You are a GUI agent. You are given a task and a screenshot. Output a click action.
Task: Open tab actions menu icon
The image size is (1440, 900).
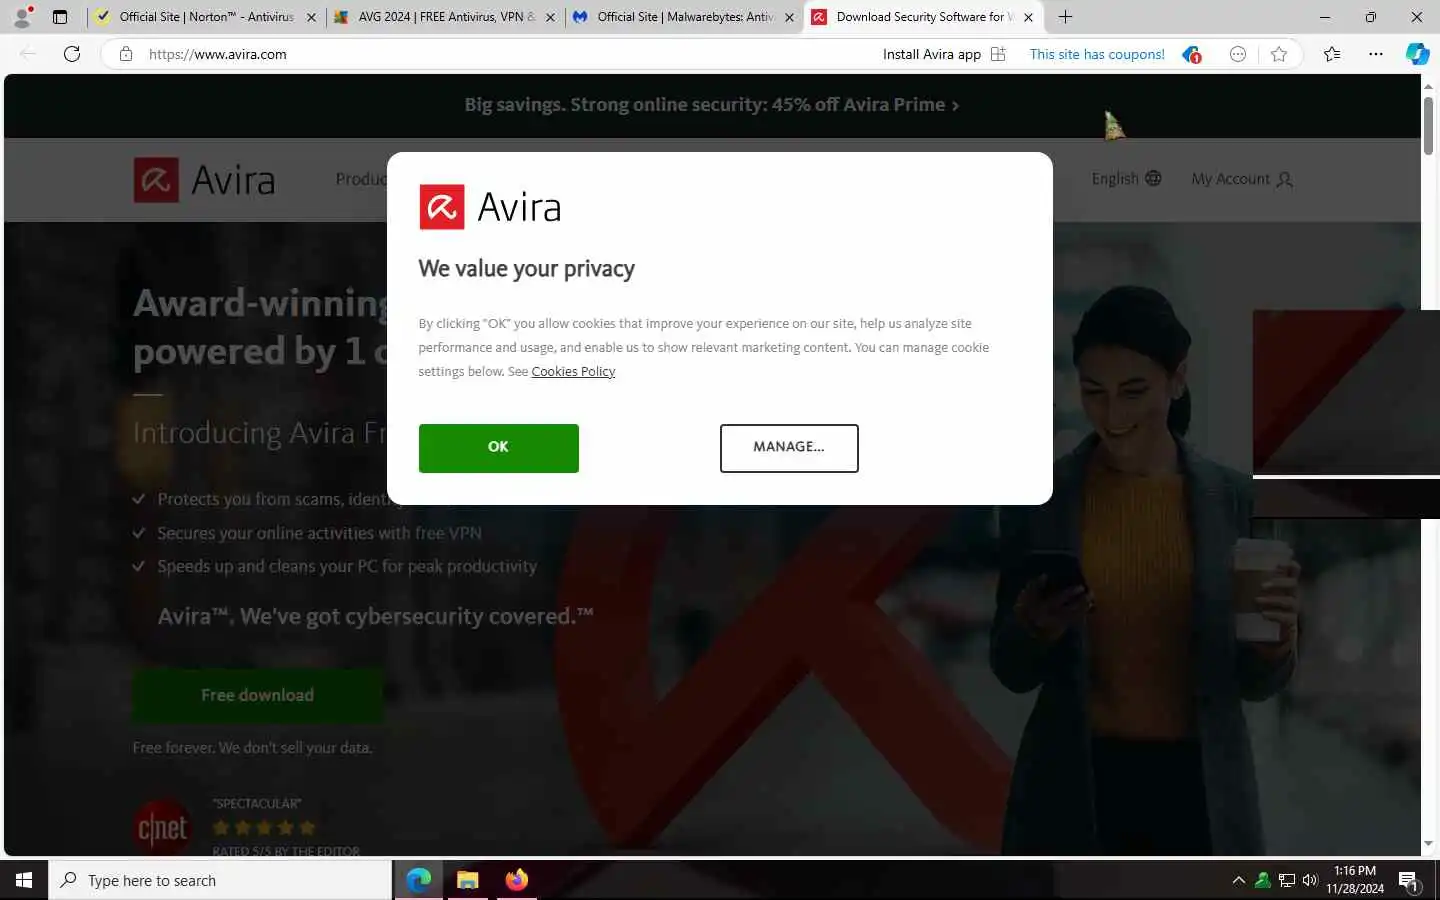coord(60,17)
